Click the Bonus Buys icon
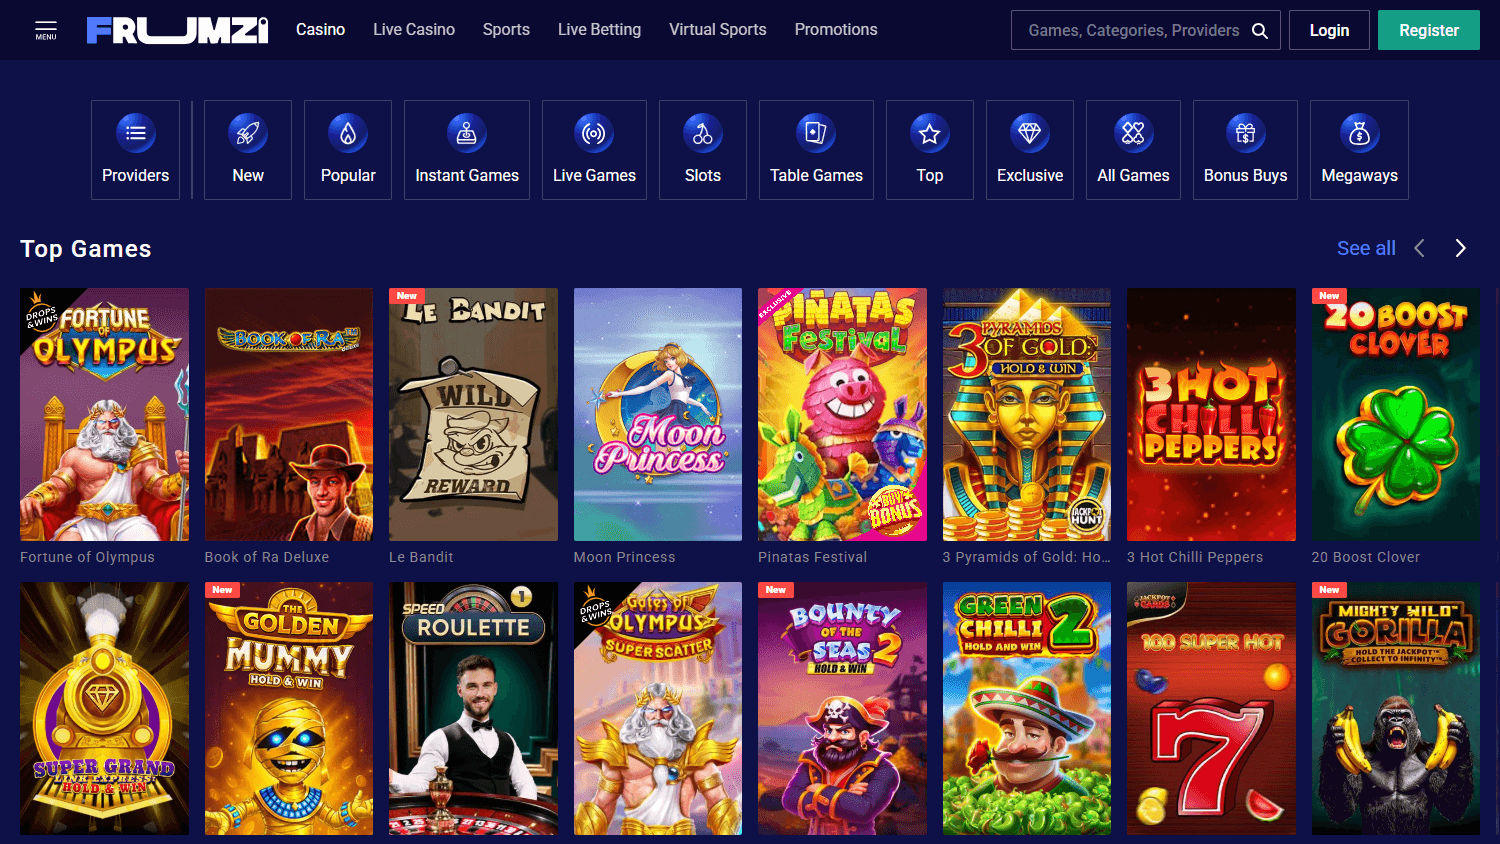 [1245, 131]
